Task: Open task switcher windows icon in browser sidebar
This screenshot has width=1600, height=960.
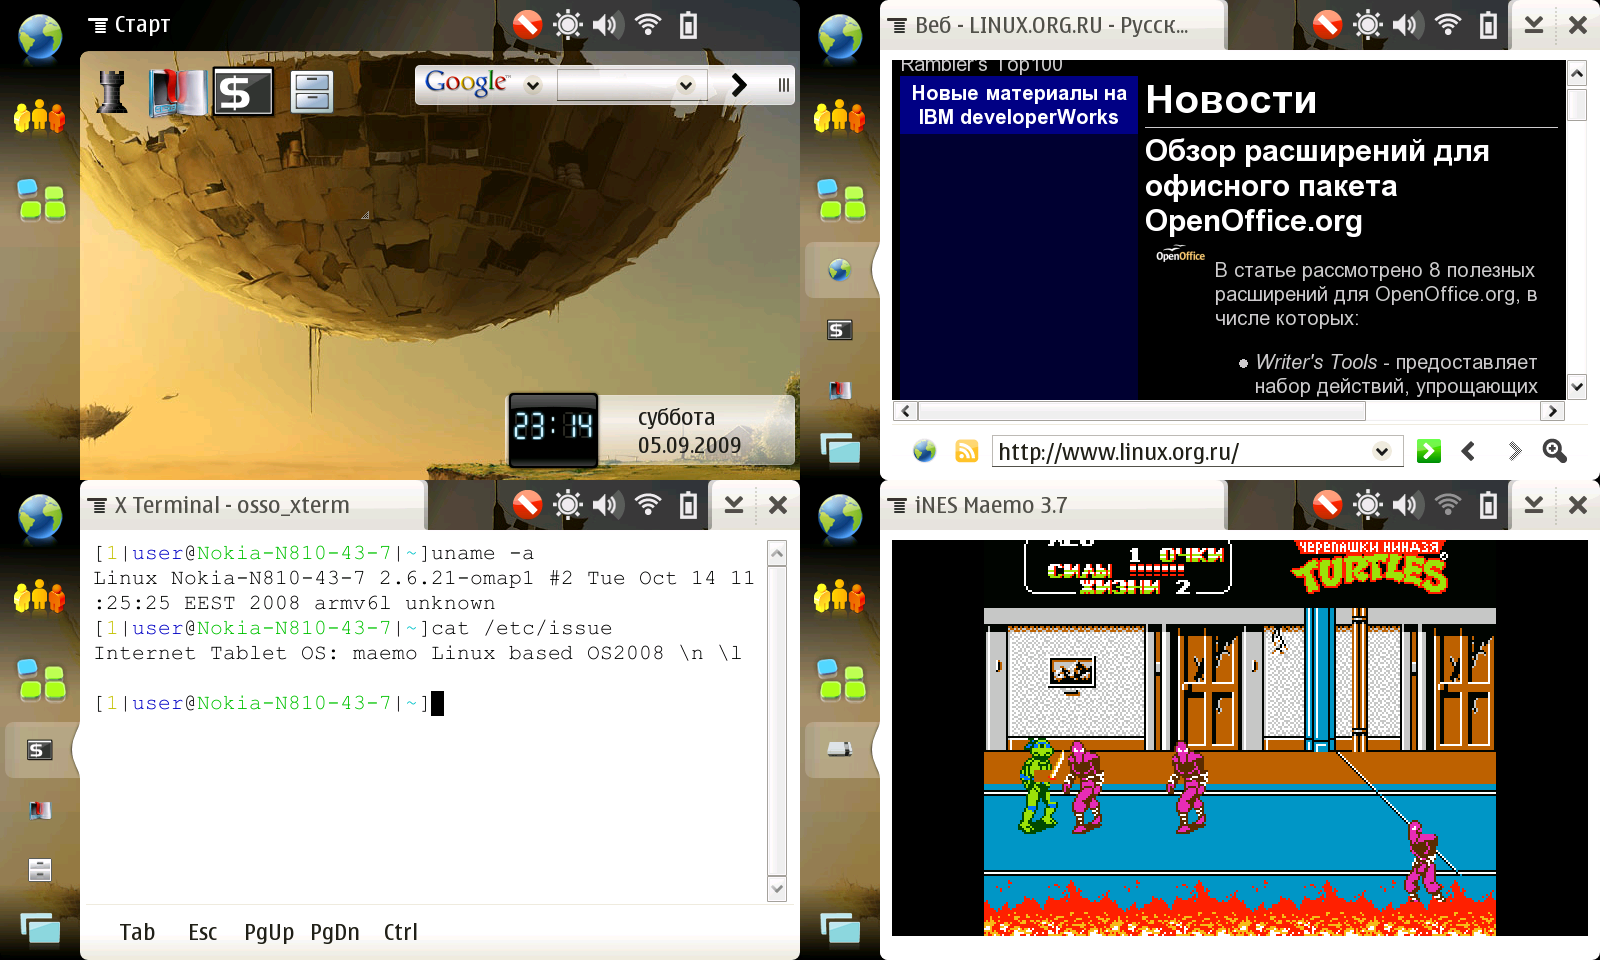Action: point(840,449)
